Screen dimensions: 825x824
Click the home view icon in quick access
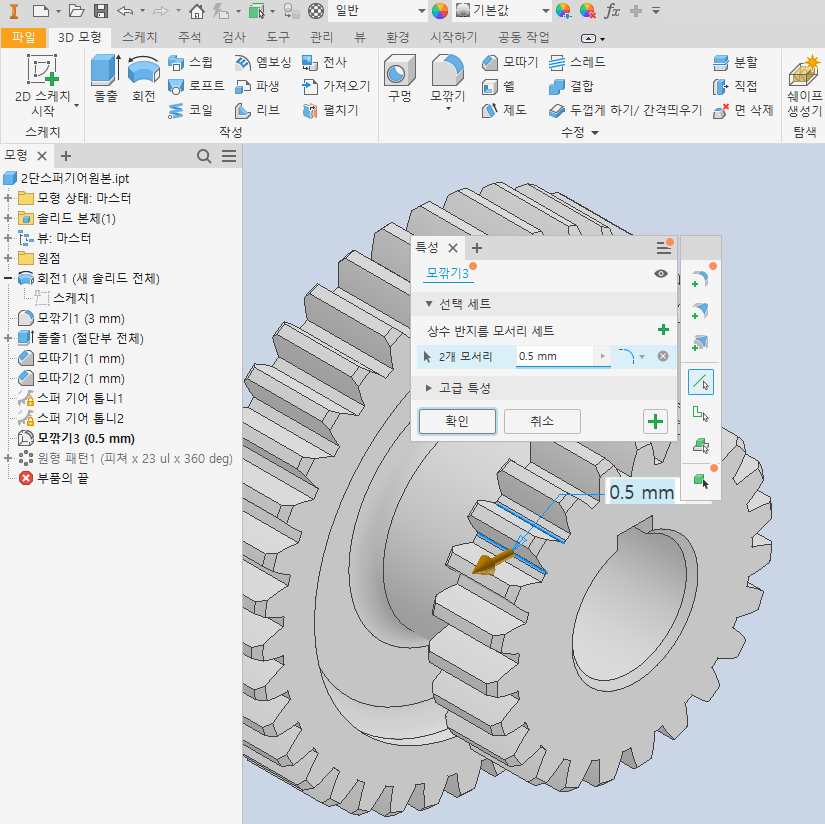pos(197,11)
